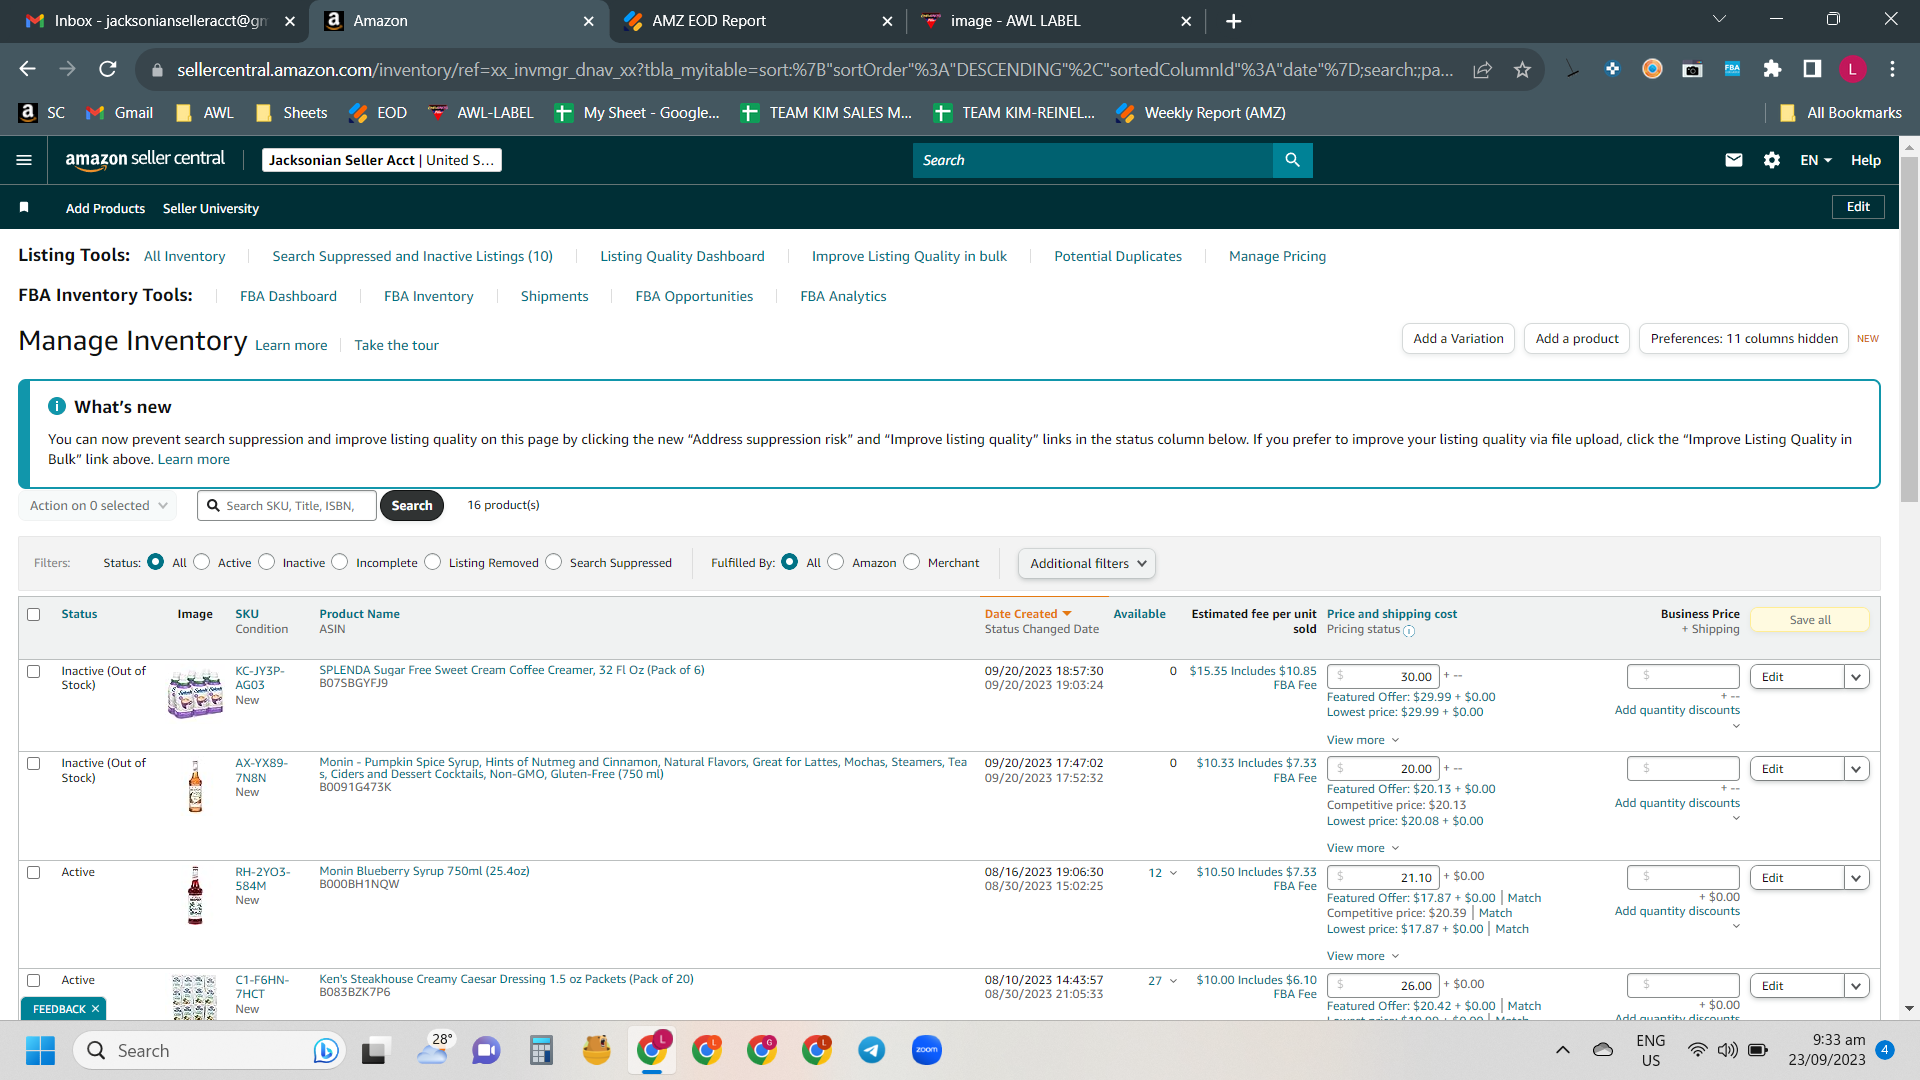Bookmark this page with the star icon
The image size is (1920, 1080).
[1522, 69]
